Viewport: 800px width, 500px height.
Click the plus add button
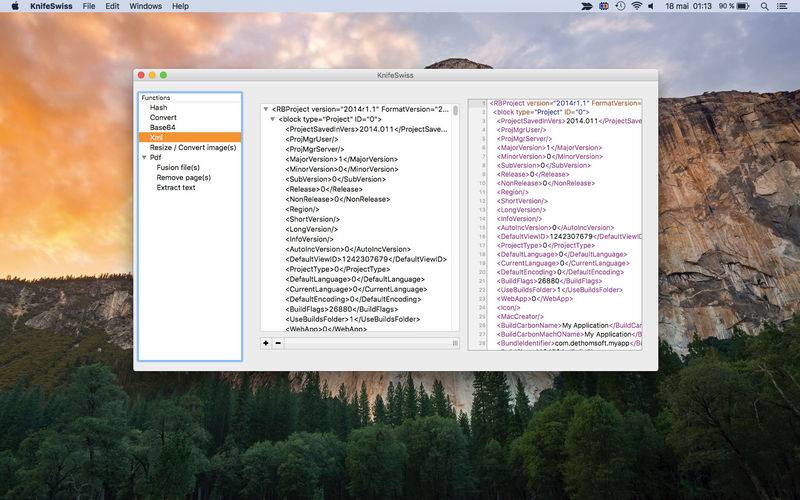click(x=266, y=343)
